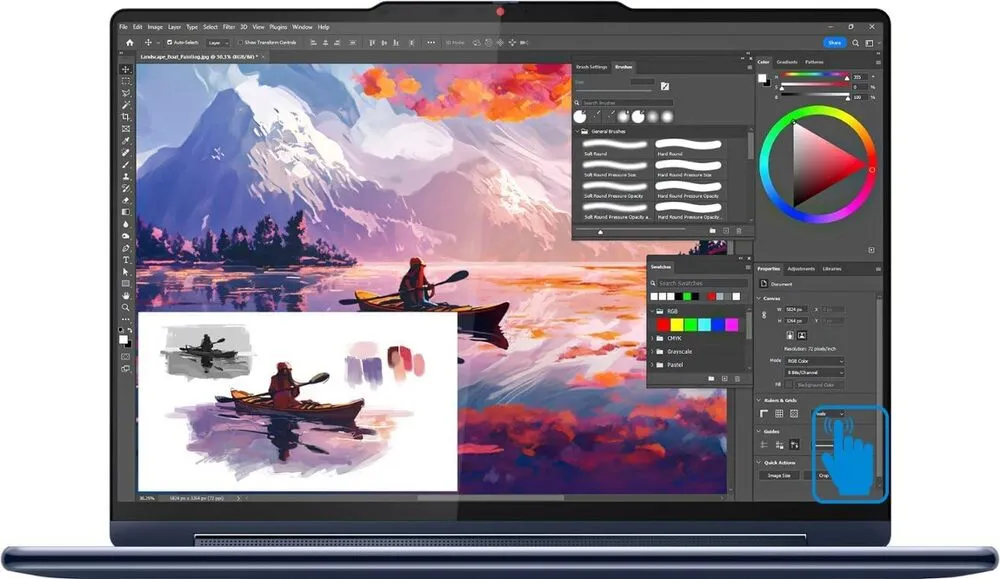Select the Hand tool
1000x579 pixels.
pyautogui.click(x=126, y=296)
